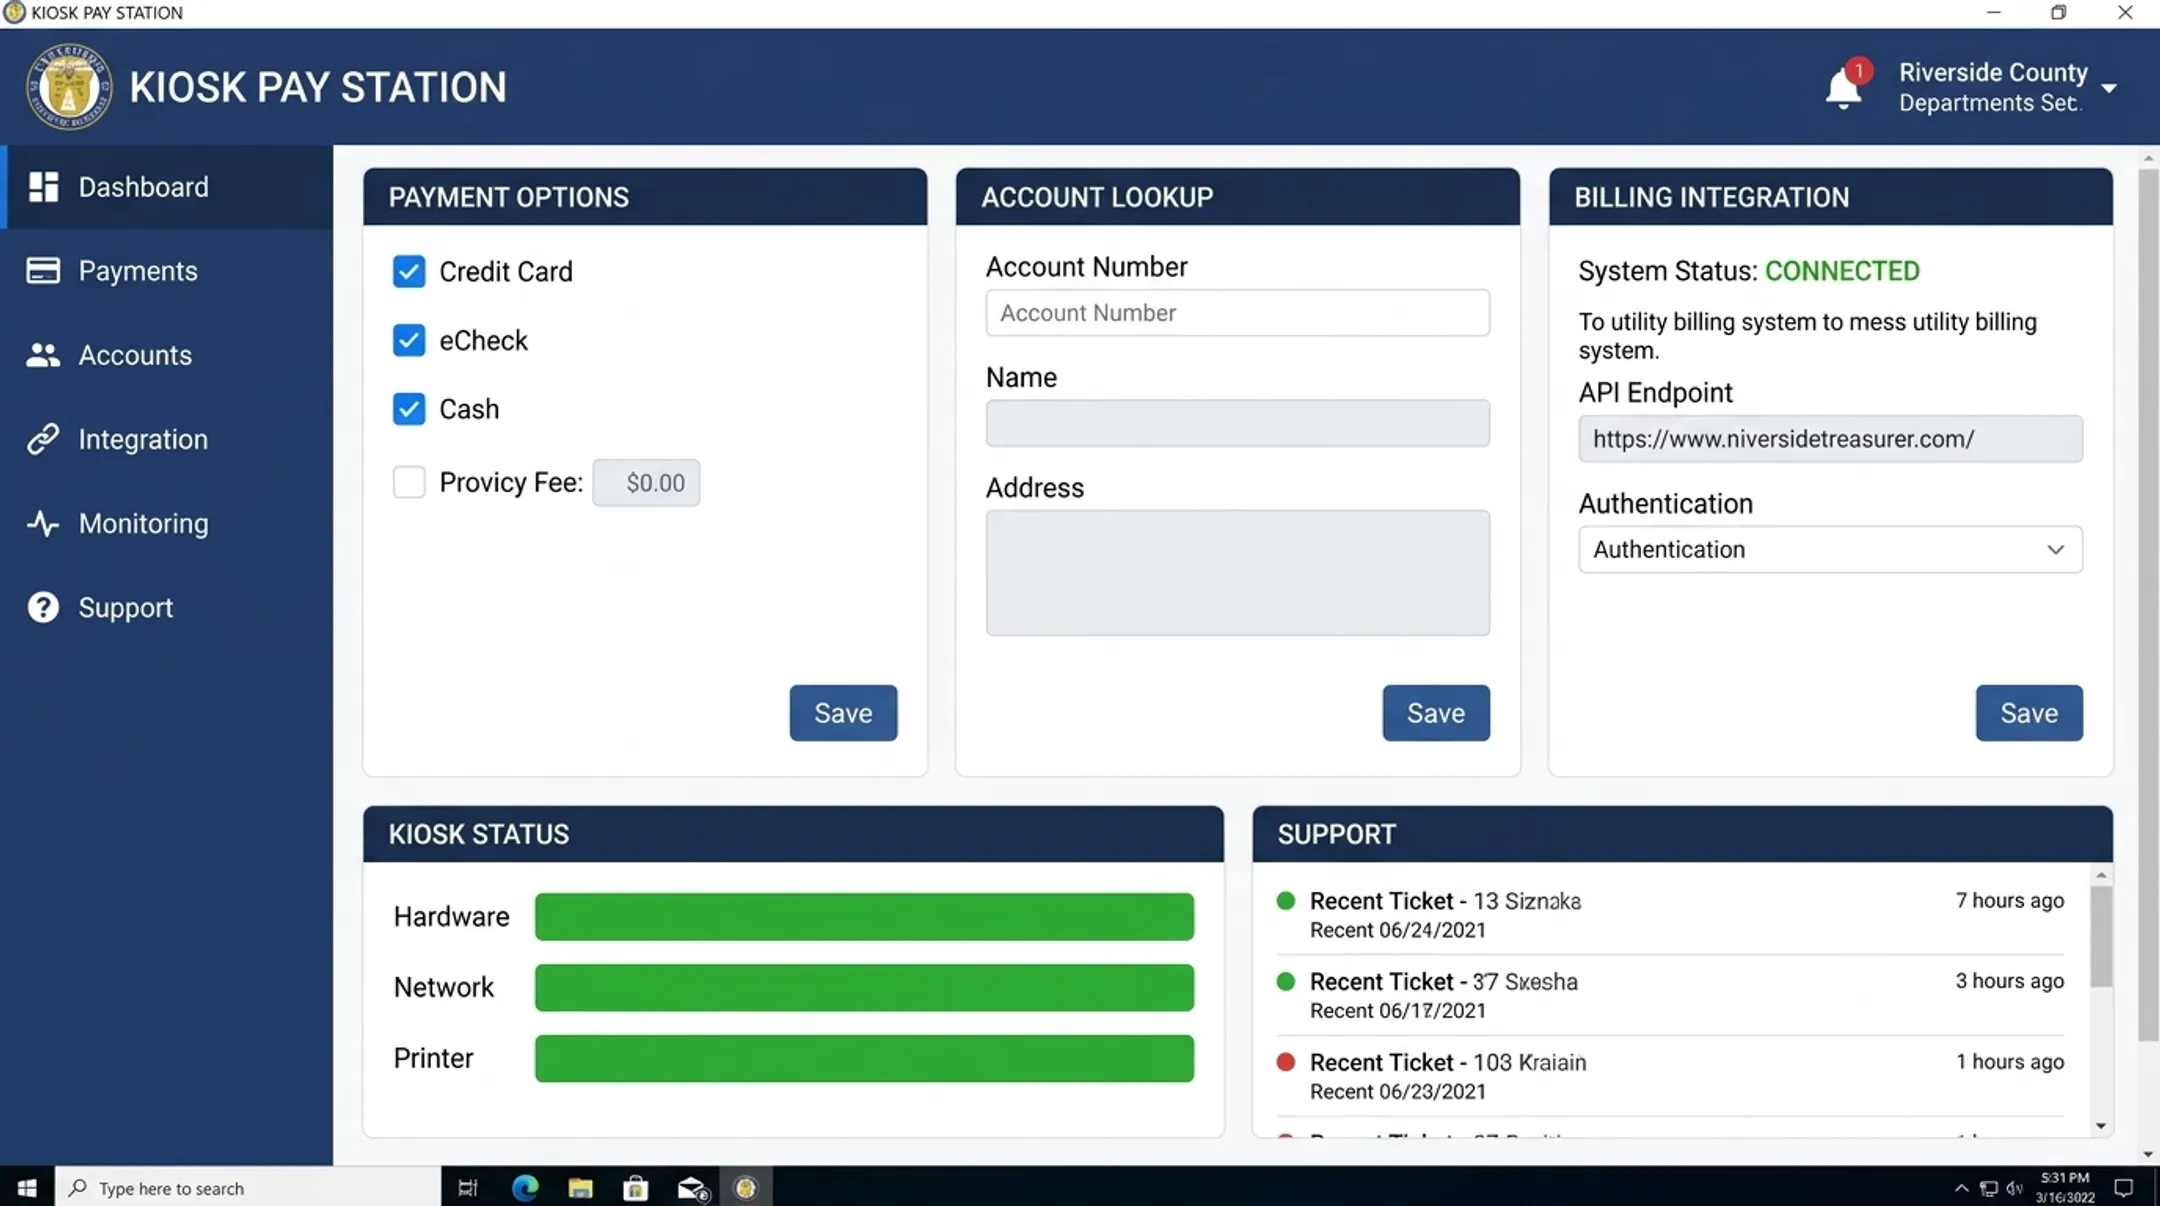Expand the Riverside County account dropdown arrow
The width and height of the screenshot is (2160, 1206).
2109,88
